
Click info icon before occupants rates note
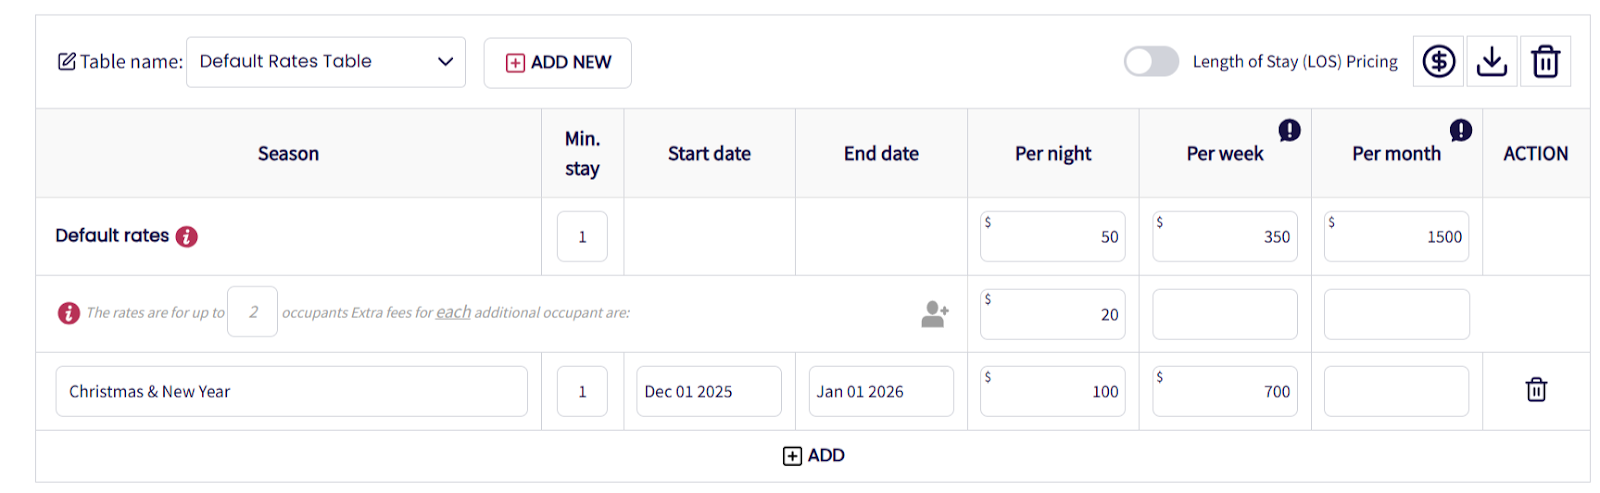[x=68, y=313]
